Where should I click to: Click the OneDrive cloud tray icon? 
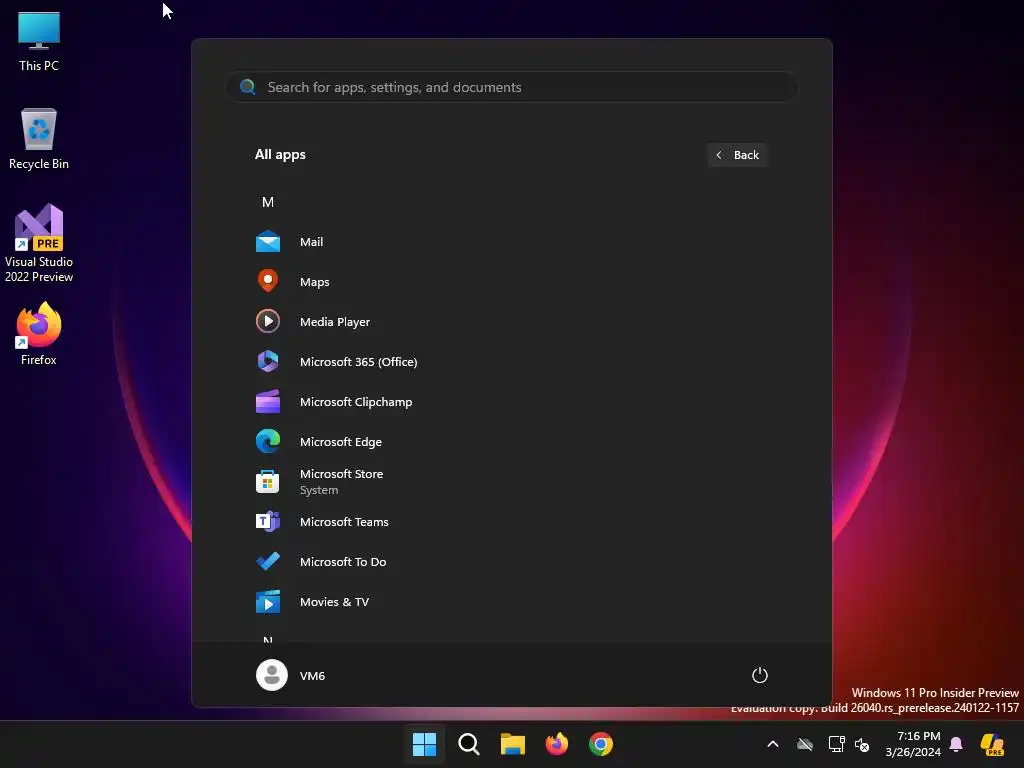[x=805, y=744]
